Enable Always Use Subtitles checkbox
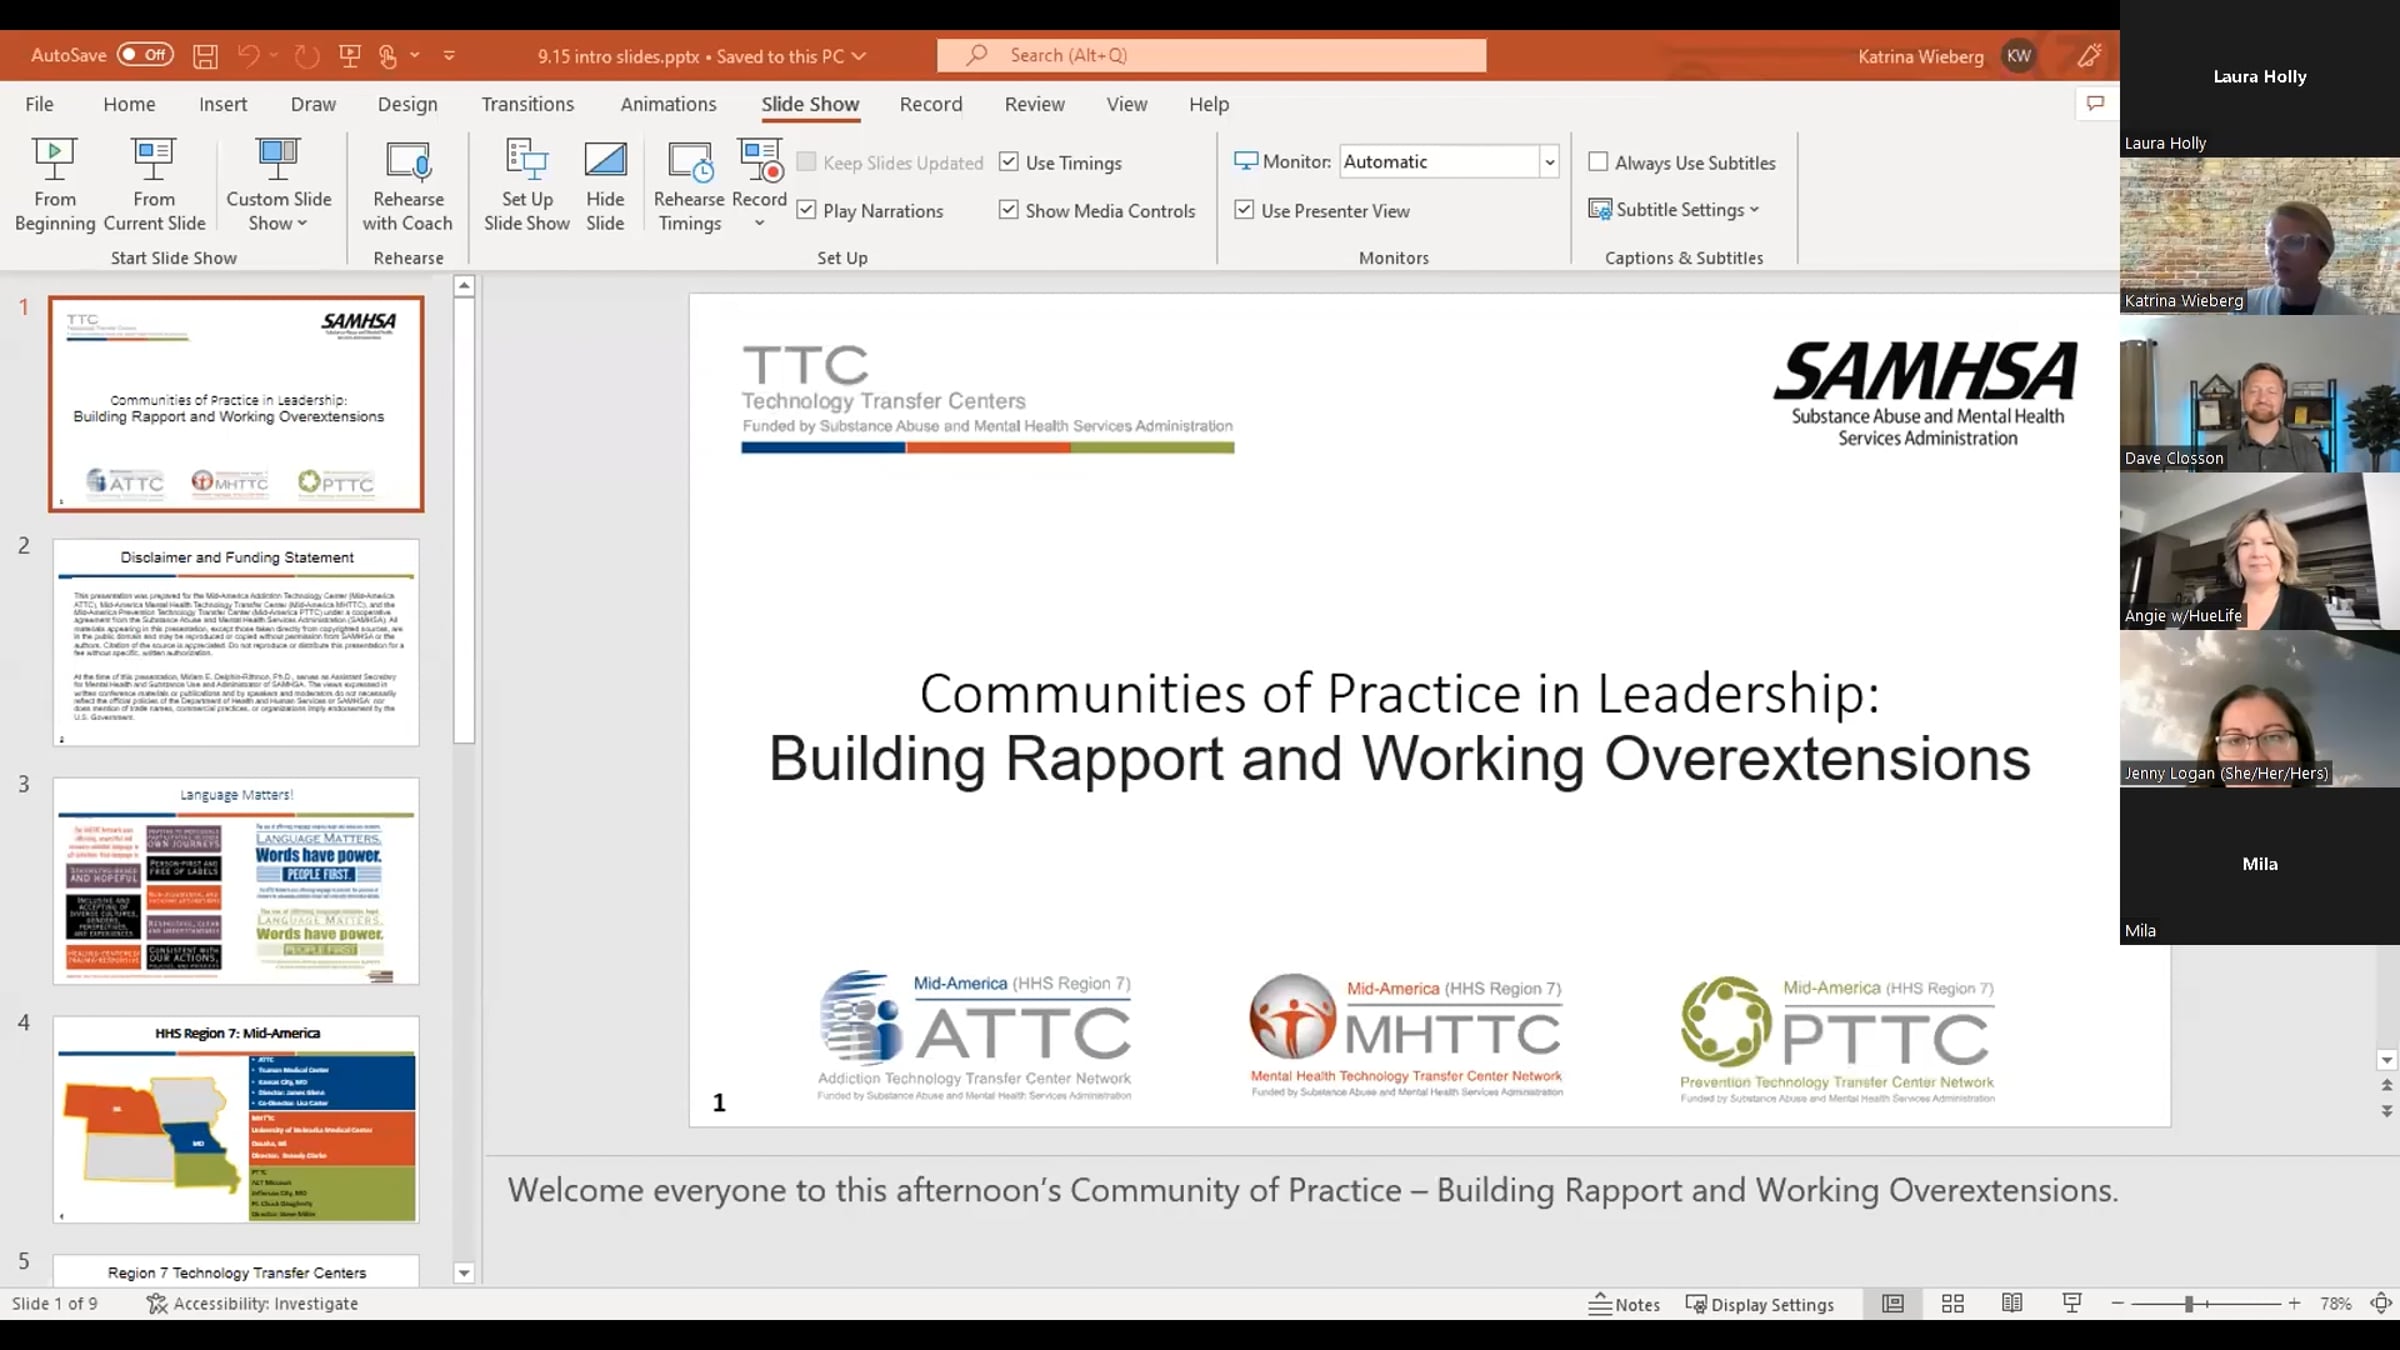Image resolution: width=2400 pixels, height=1350 pixels. point(1598,162)
